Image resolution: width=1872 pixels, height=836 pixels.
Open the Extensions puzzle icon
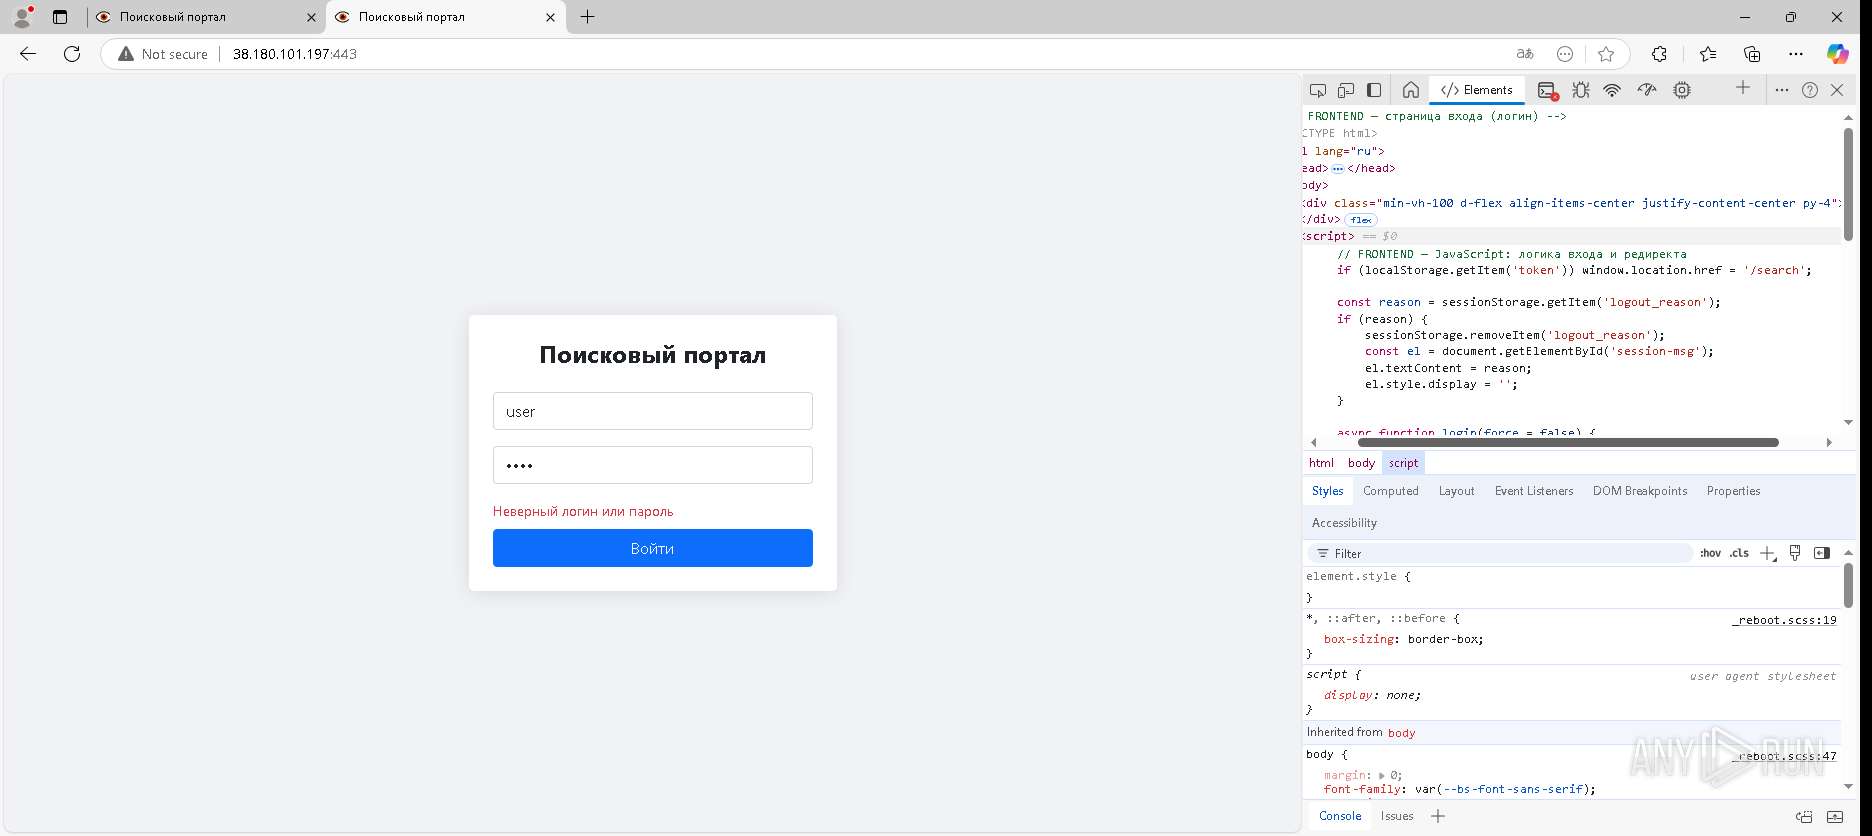(x=1659, y=54)
